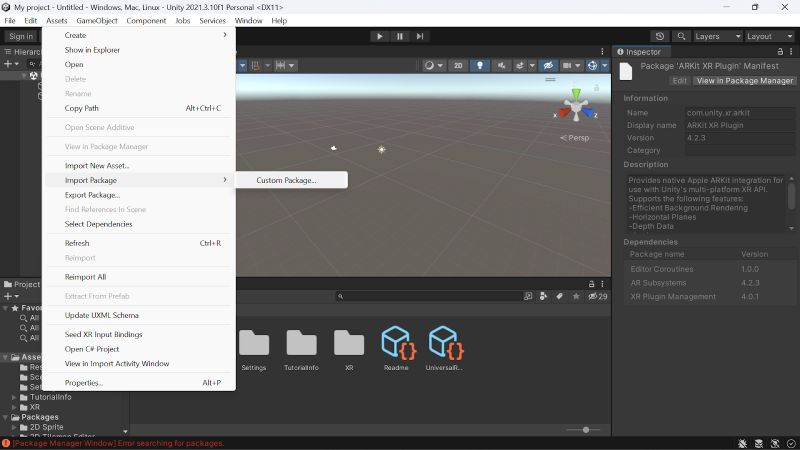Screen dimensions: 800x450
Task: Toggle scene lighting bulb icon
Action: (480, 65)
